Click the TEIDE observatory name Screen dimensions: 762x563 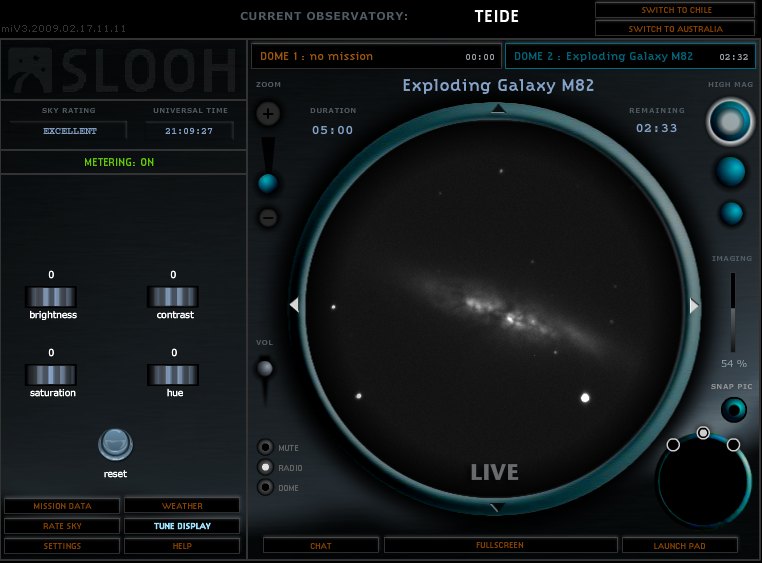point(497,17)
